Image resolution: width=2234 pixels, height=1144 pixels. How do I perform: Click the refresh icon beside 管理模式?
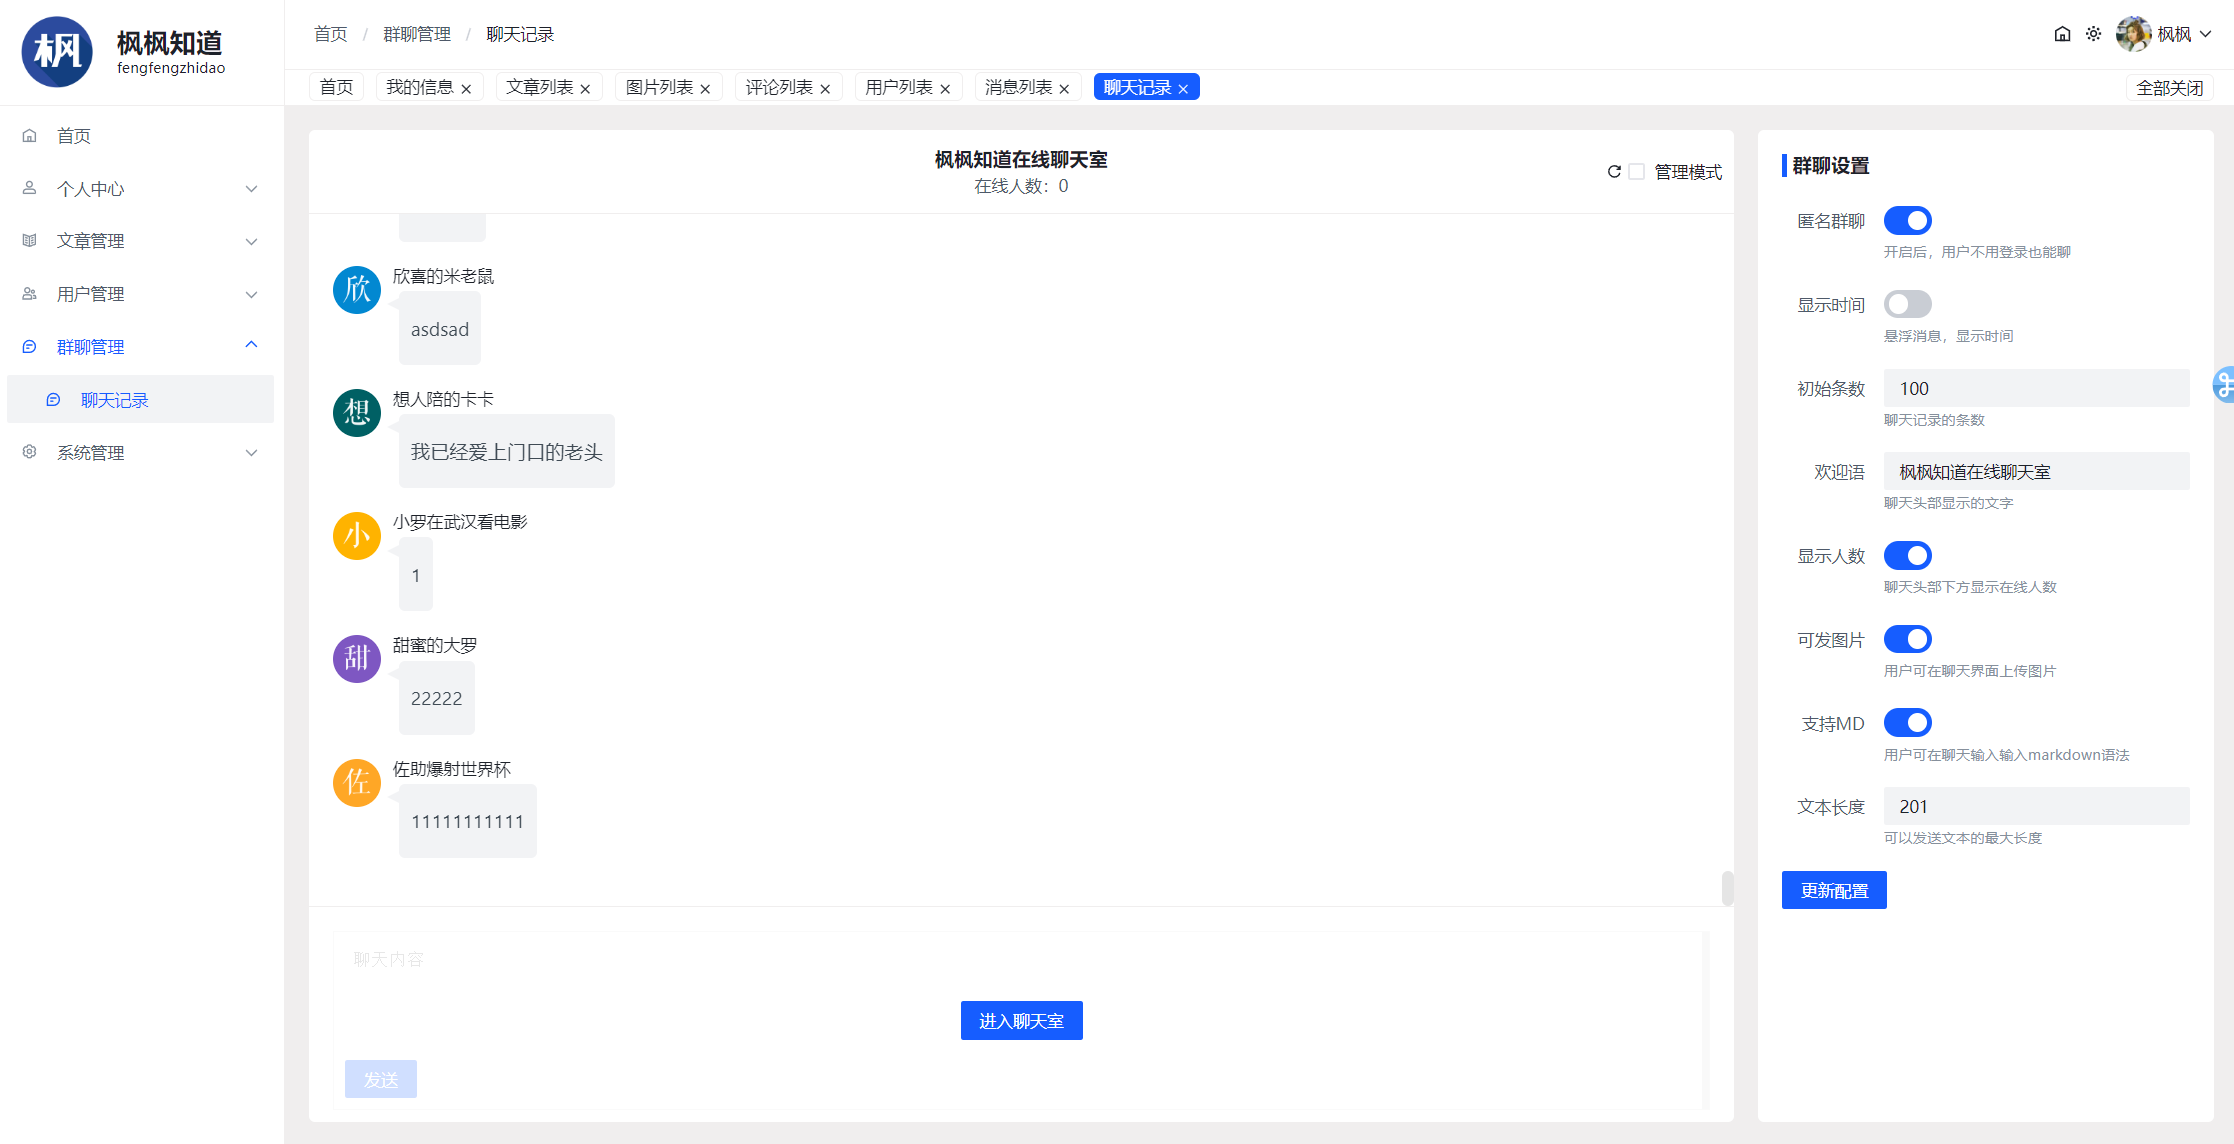[x=1613, y=172]
